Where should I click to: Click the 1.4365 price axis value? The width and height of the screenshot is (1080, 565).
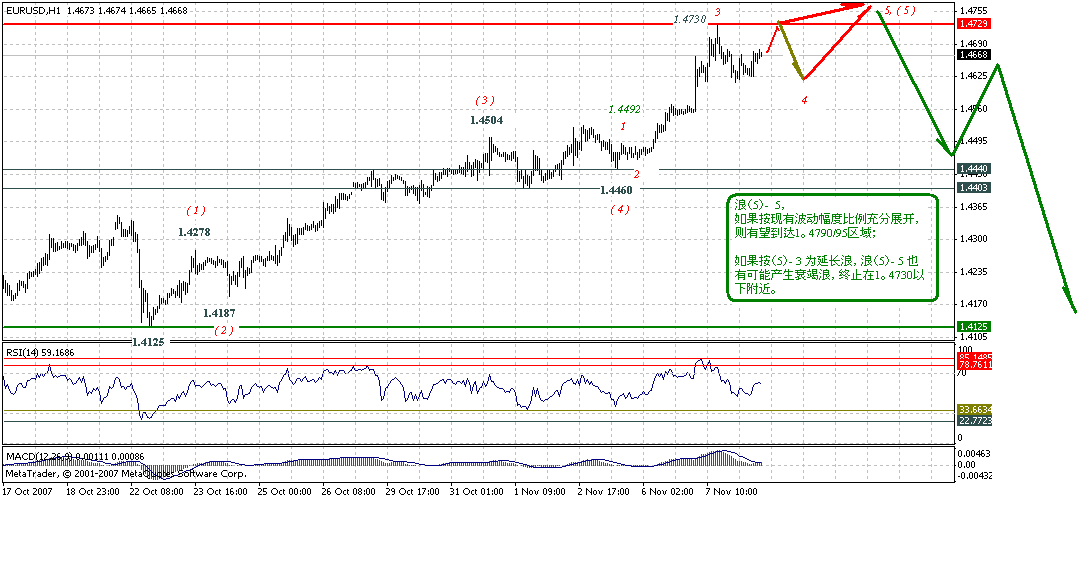[x=974, y=207]
